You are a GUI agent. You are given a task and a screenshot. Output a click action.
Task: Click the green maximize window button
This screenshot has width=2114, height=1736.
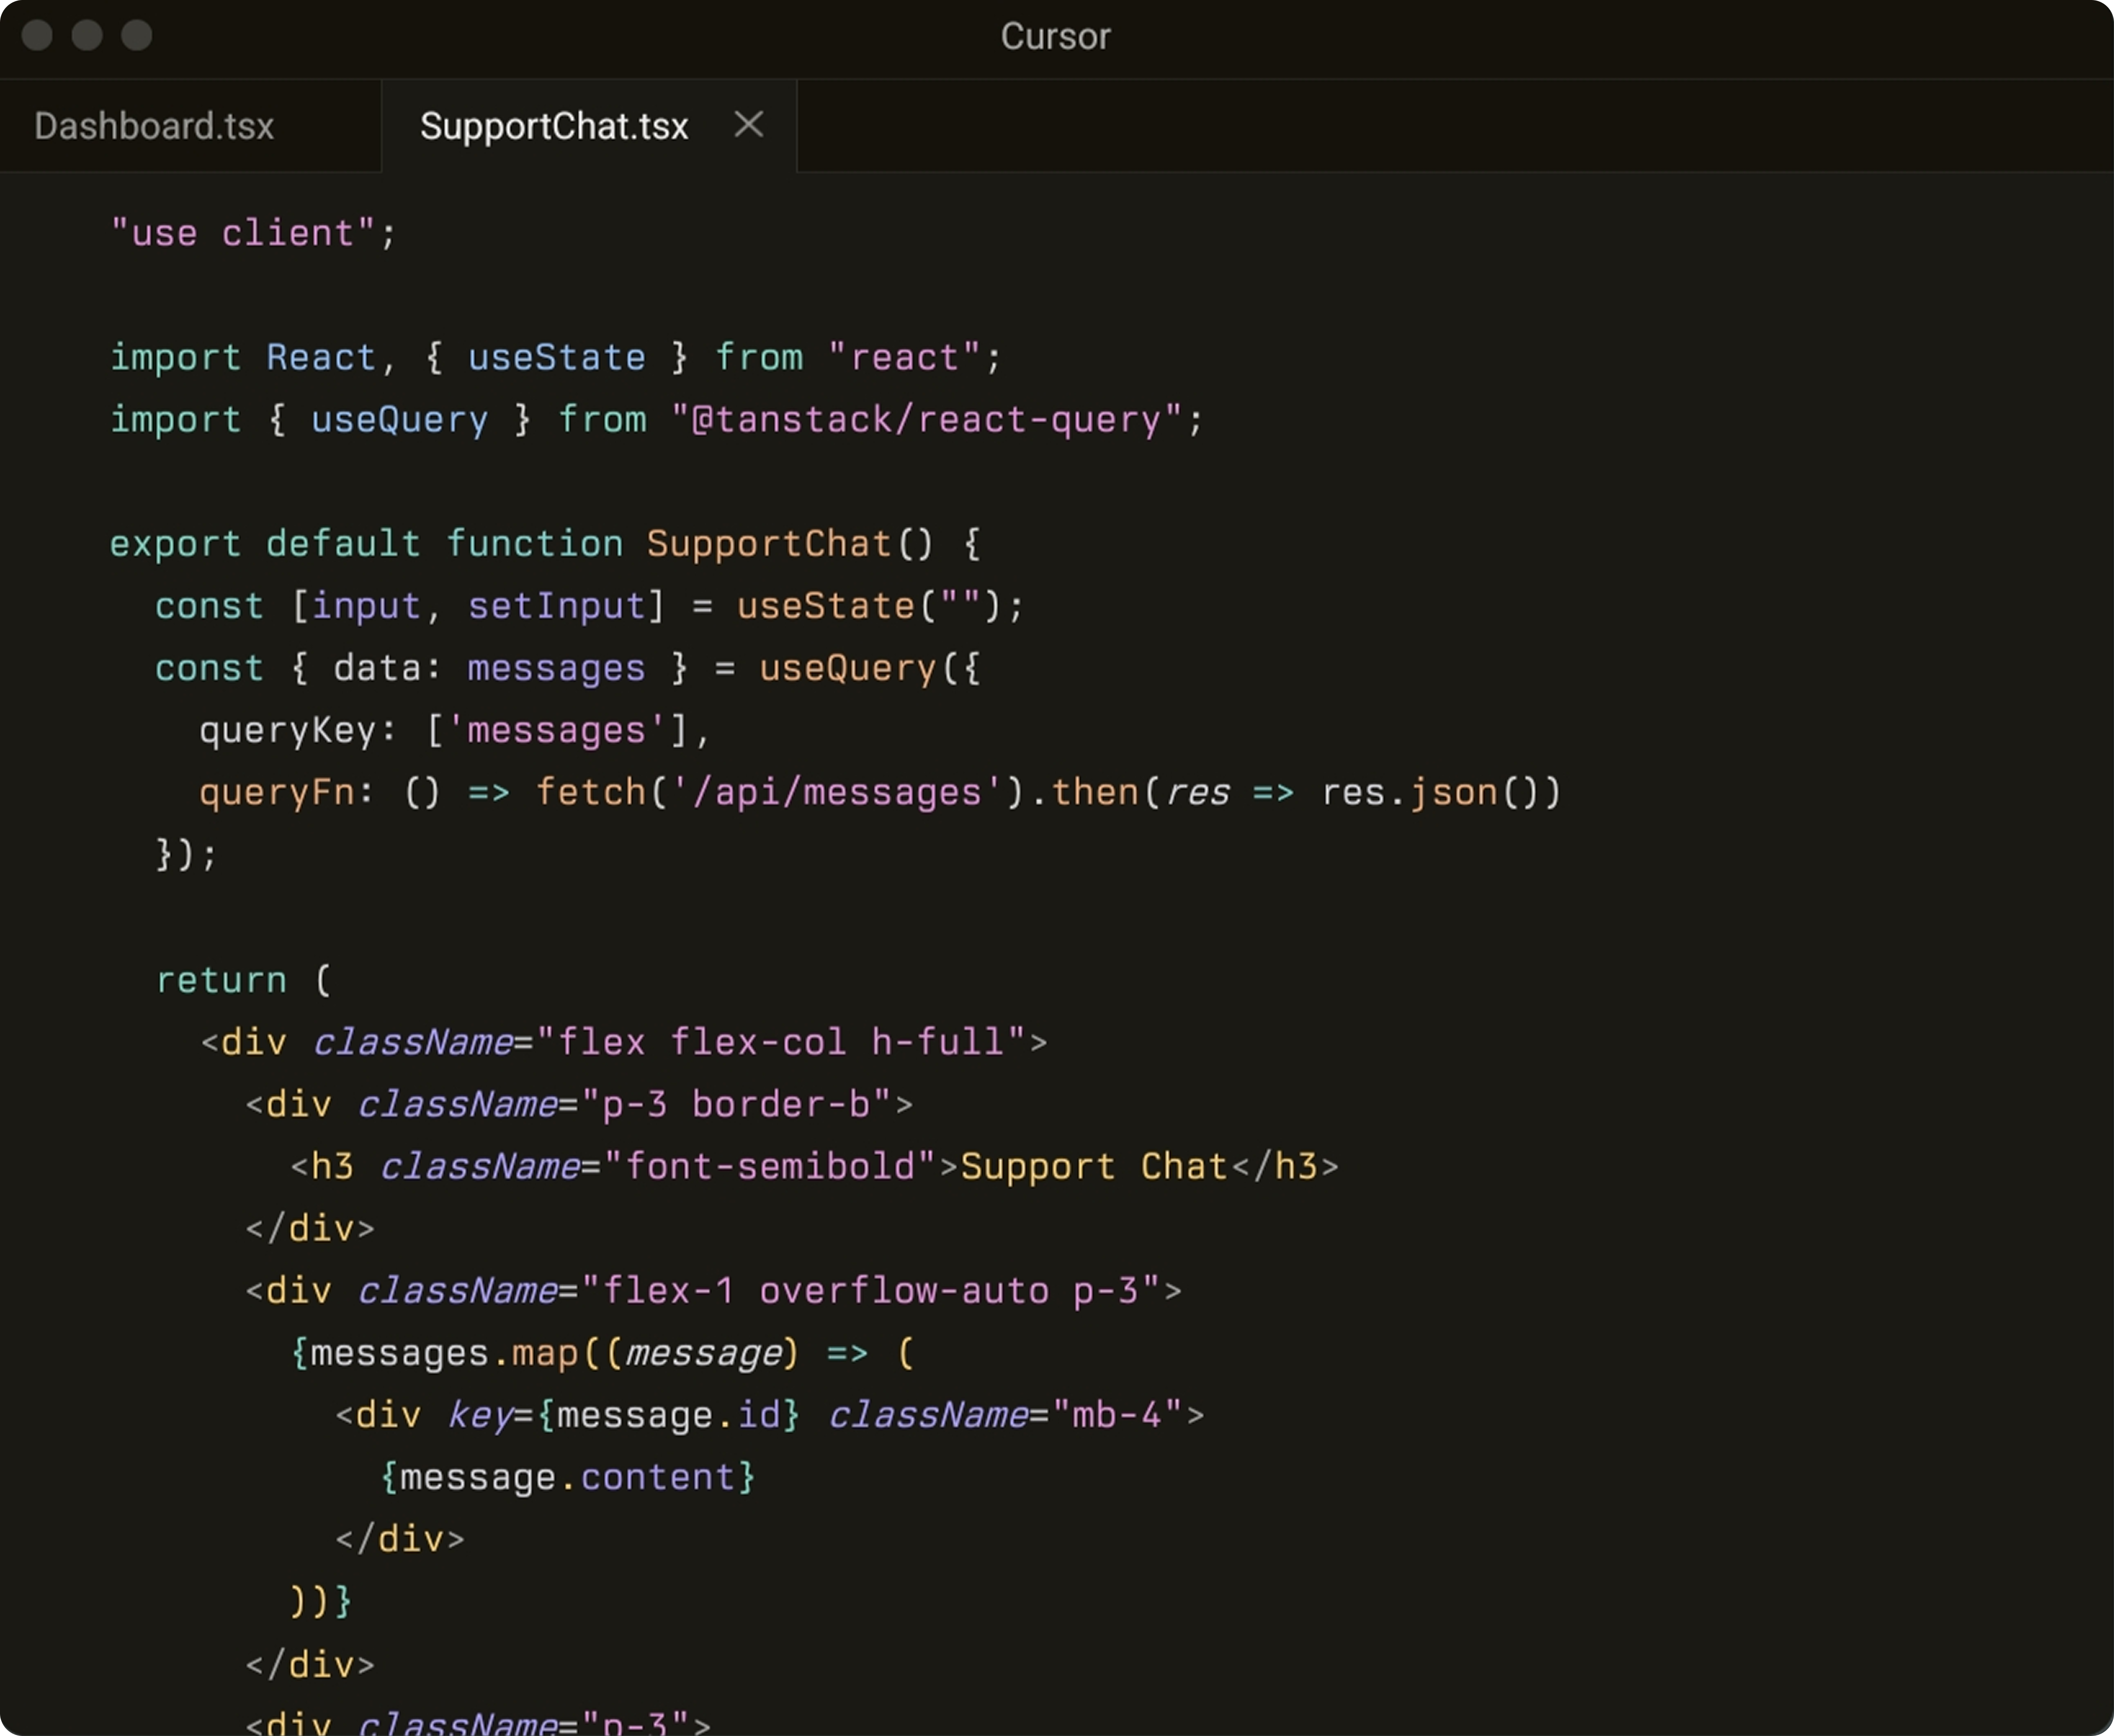[137, 35]
